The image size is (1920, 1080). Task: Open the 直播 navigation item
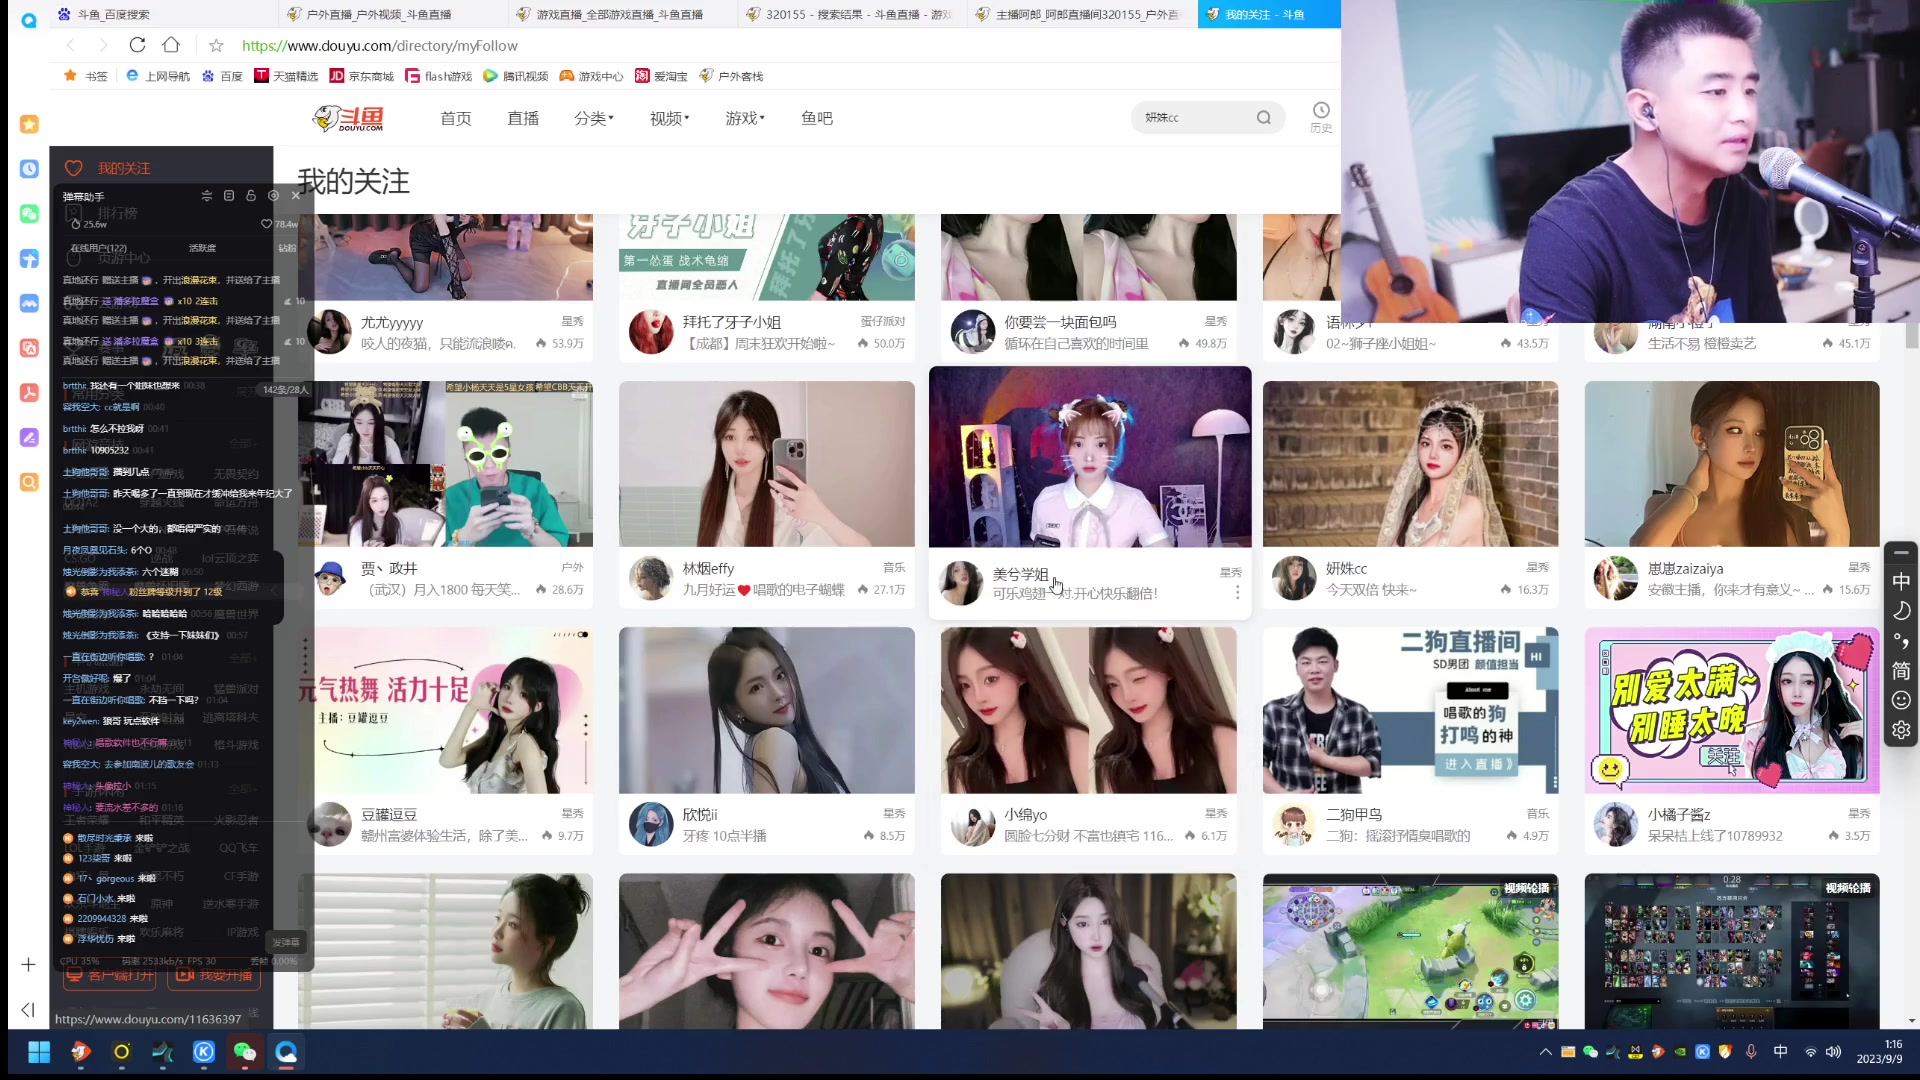(x=523, y=118)
